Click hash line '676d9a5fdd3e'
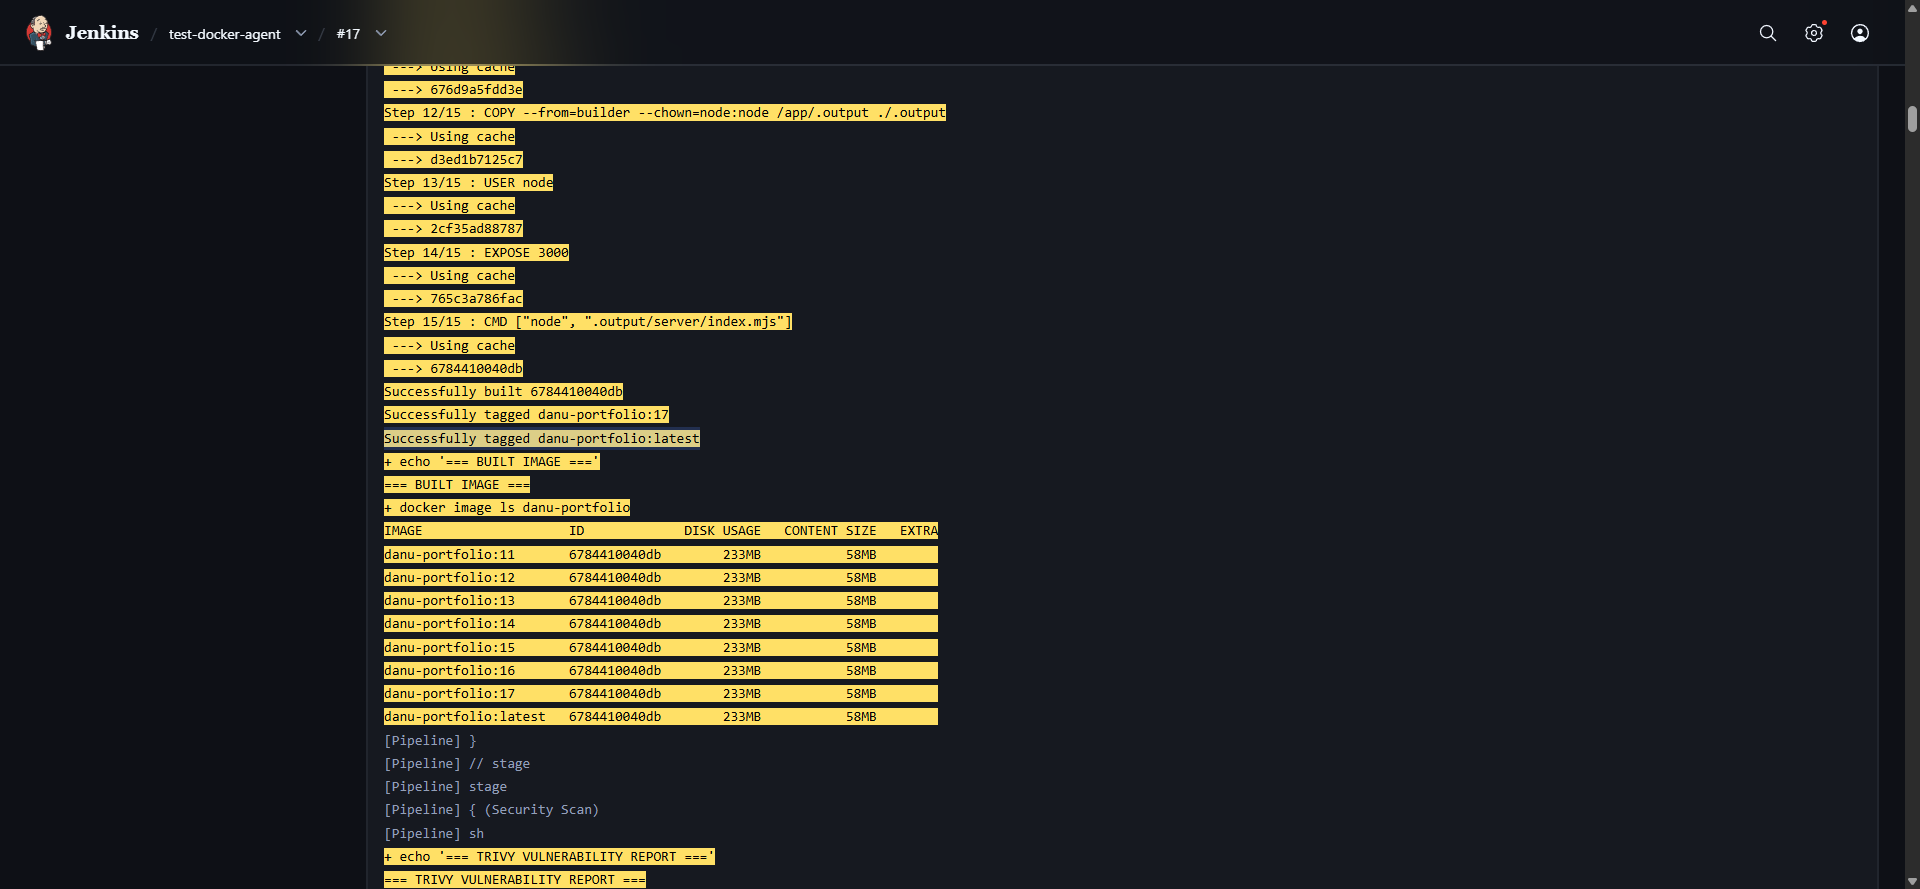 click(x=453, y=90)
